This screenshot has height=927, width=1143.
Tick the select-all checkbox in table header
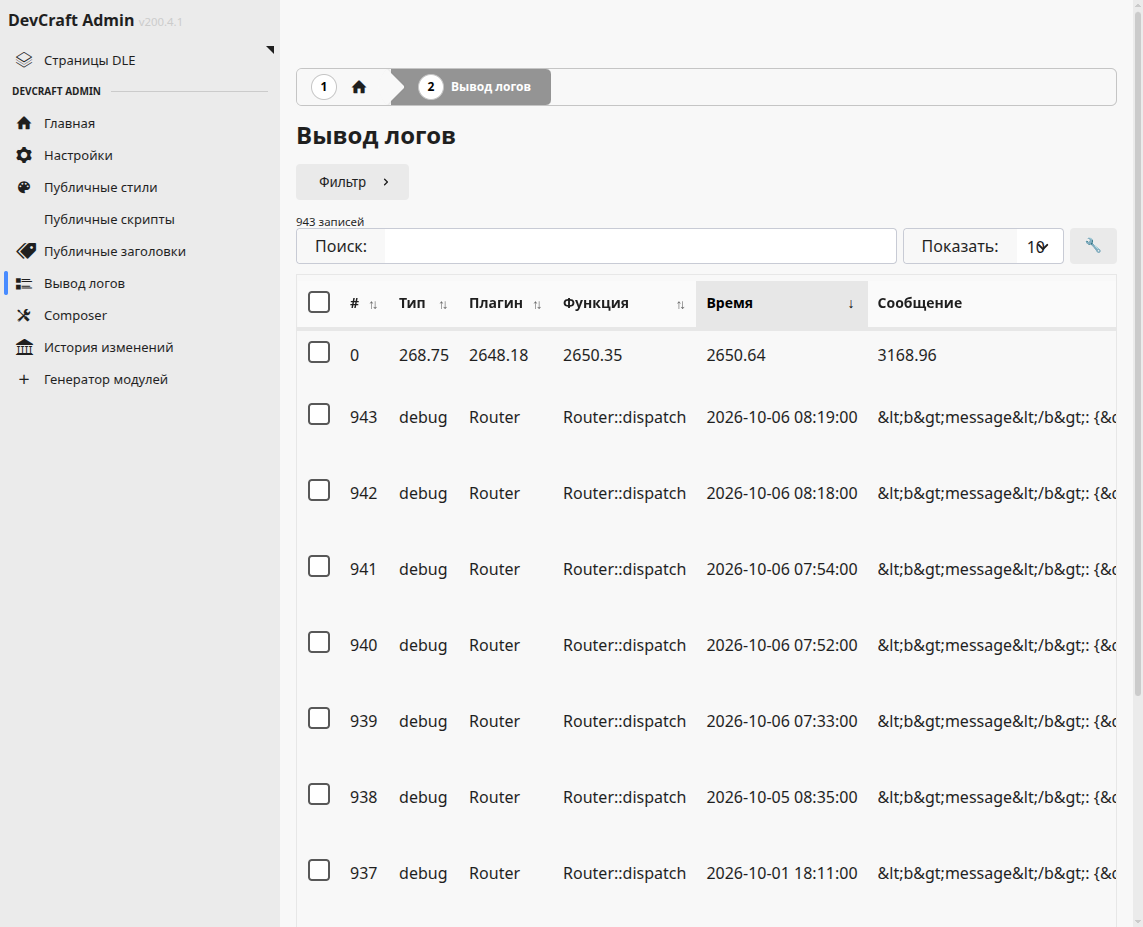click(319, 302)
